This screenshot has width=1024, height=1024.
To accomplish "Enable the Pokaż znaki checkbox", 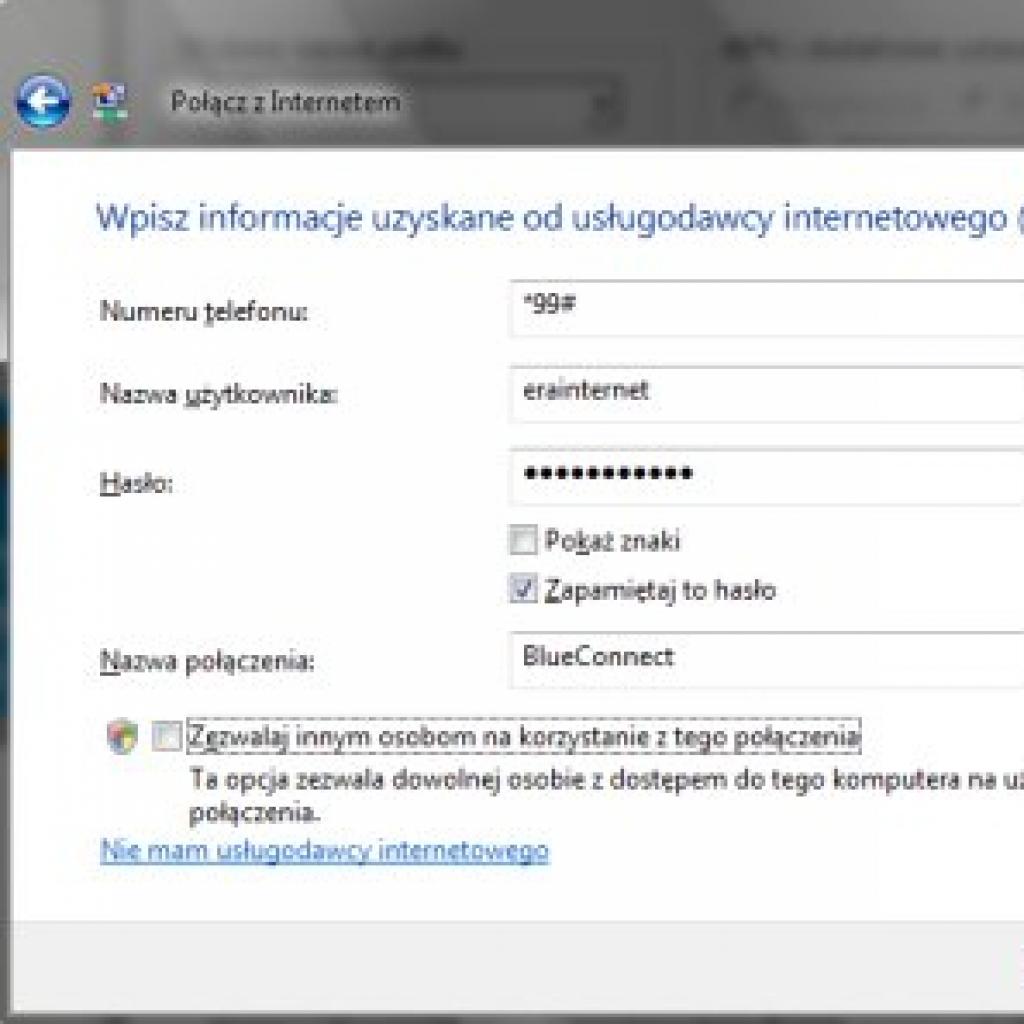I will pos(523,540).
